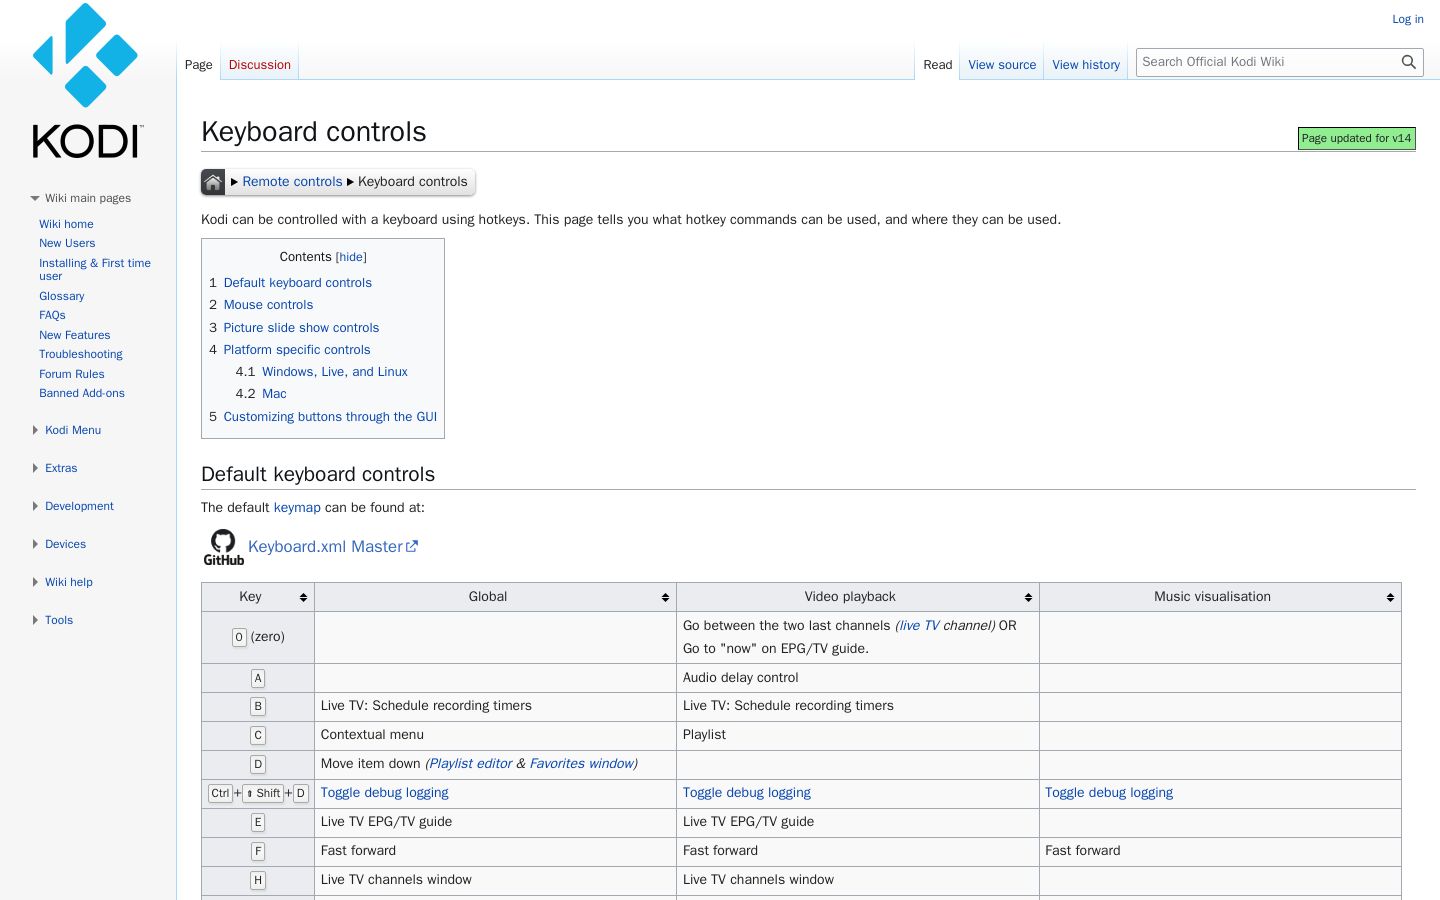Open Troubleshooting sidebar link
Screen dimensions: 1440x900
81,354
